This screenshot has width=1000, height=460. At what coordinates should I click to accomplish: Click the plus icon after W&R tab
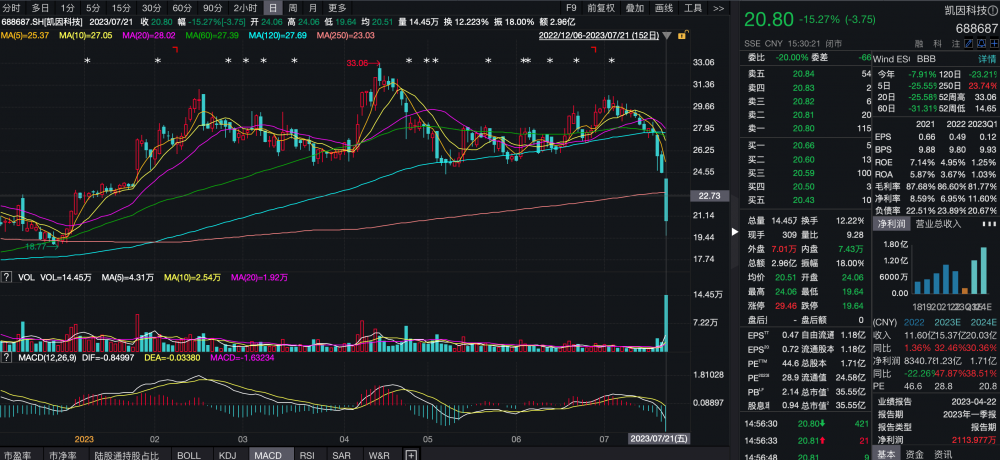point(411,455)
